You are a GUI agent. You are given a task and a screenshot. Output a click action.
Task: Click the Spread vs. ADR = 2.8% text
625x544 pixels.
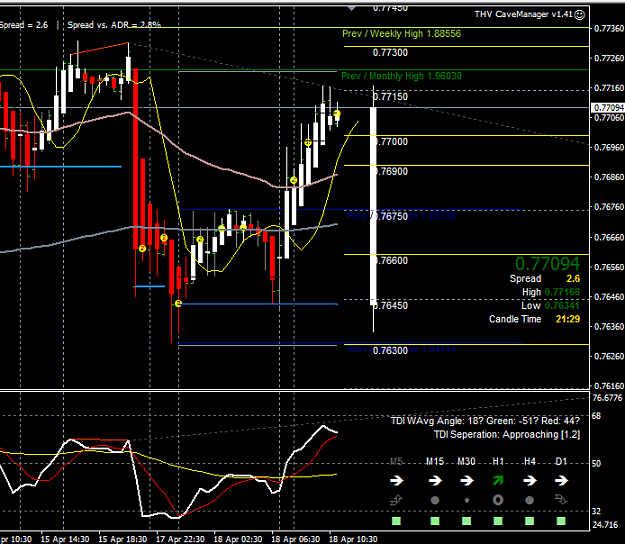(x=114, y=25)
